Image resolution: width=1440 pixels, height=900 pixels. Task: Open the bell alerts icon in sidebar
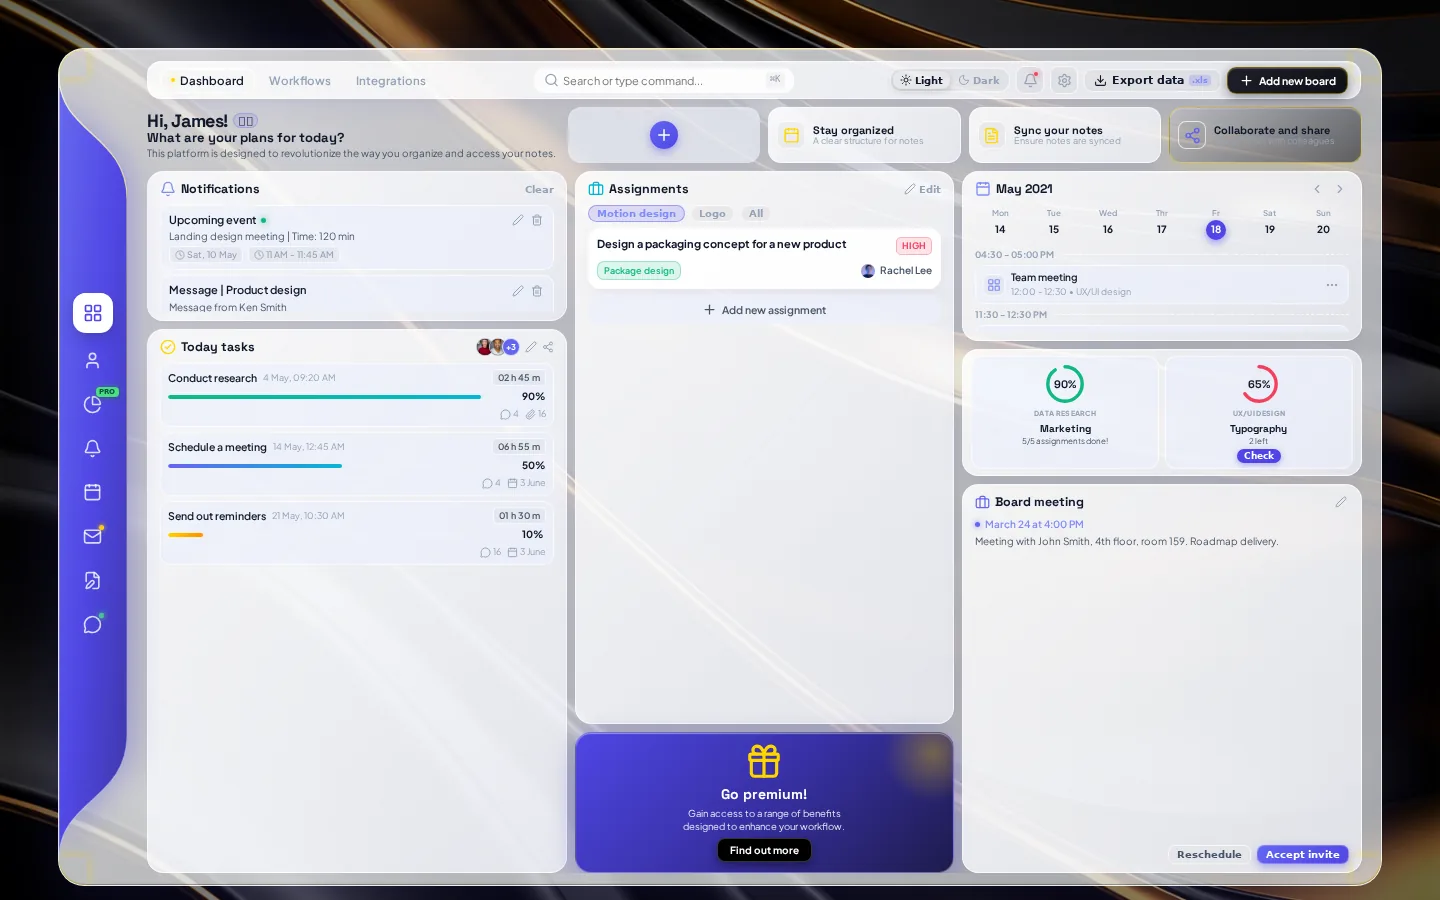[93, 448]
